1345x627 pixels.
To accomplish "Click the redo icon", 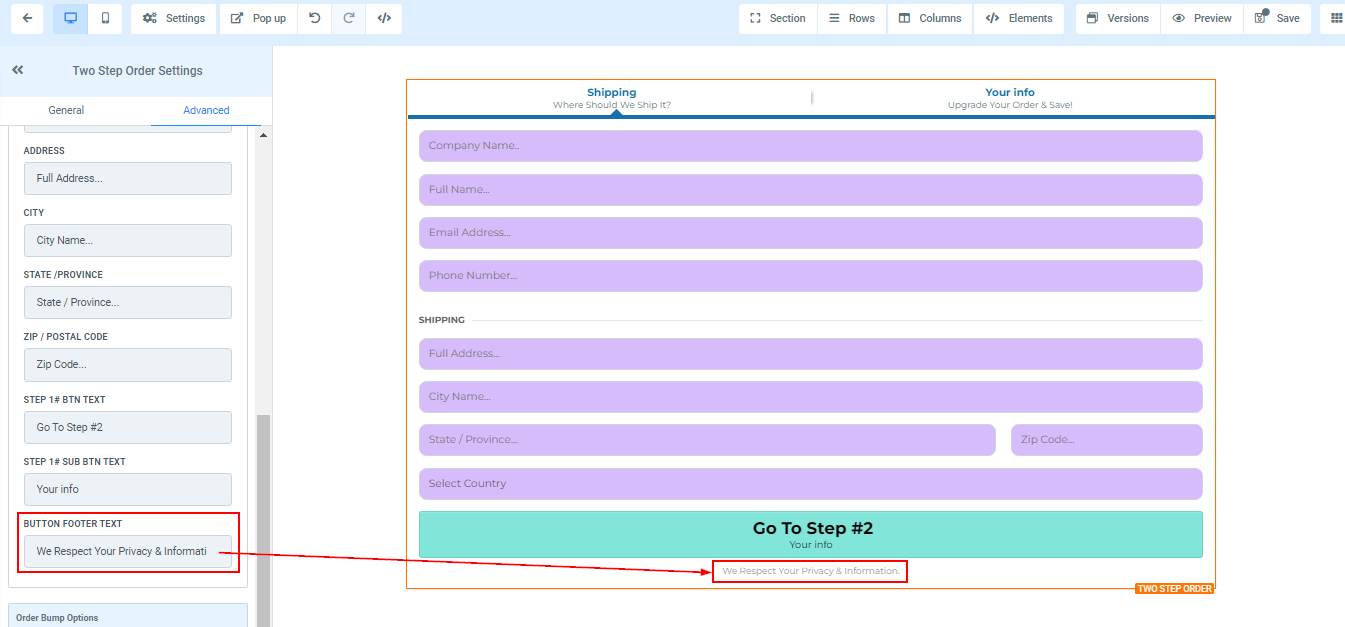I will point(349,18).
